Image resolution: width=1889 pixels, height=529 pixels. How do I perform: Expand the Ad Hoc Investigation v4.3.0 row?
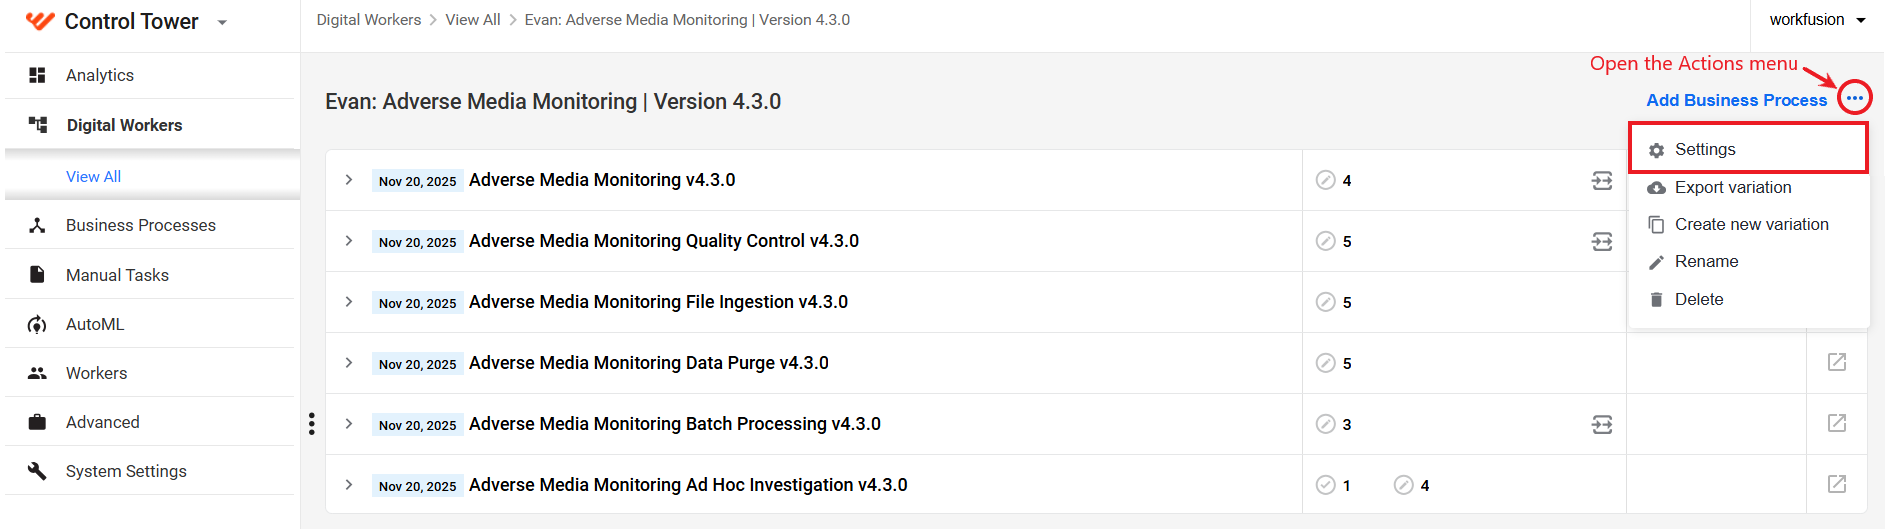pos(348,485)
